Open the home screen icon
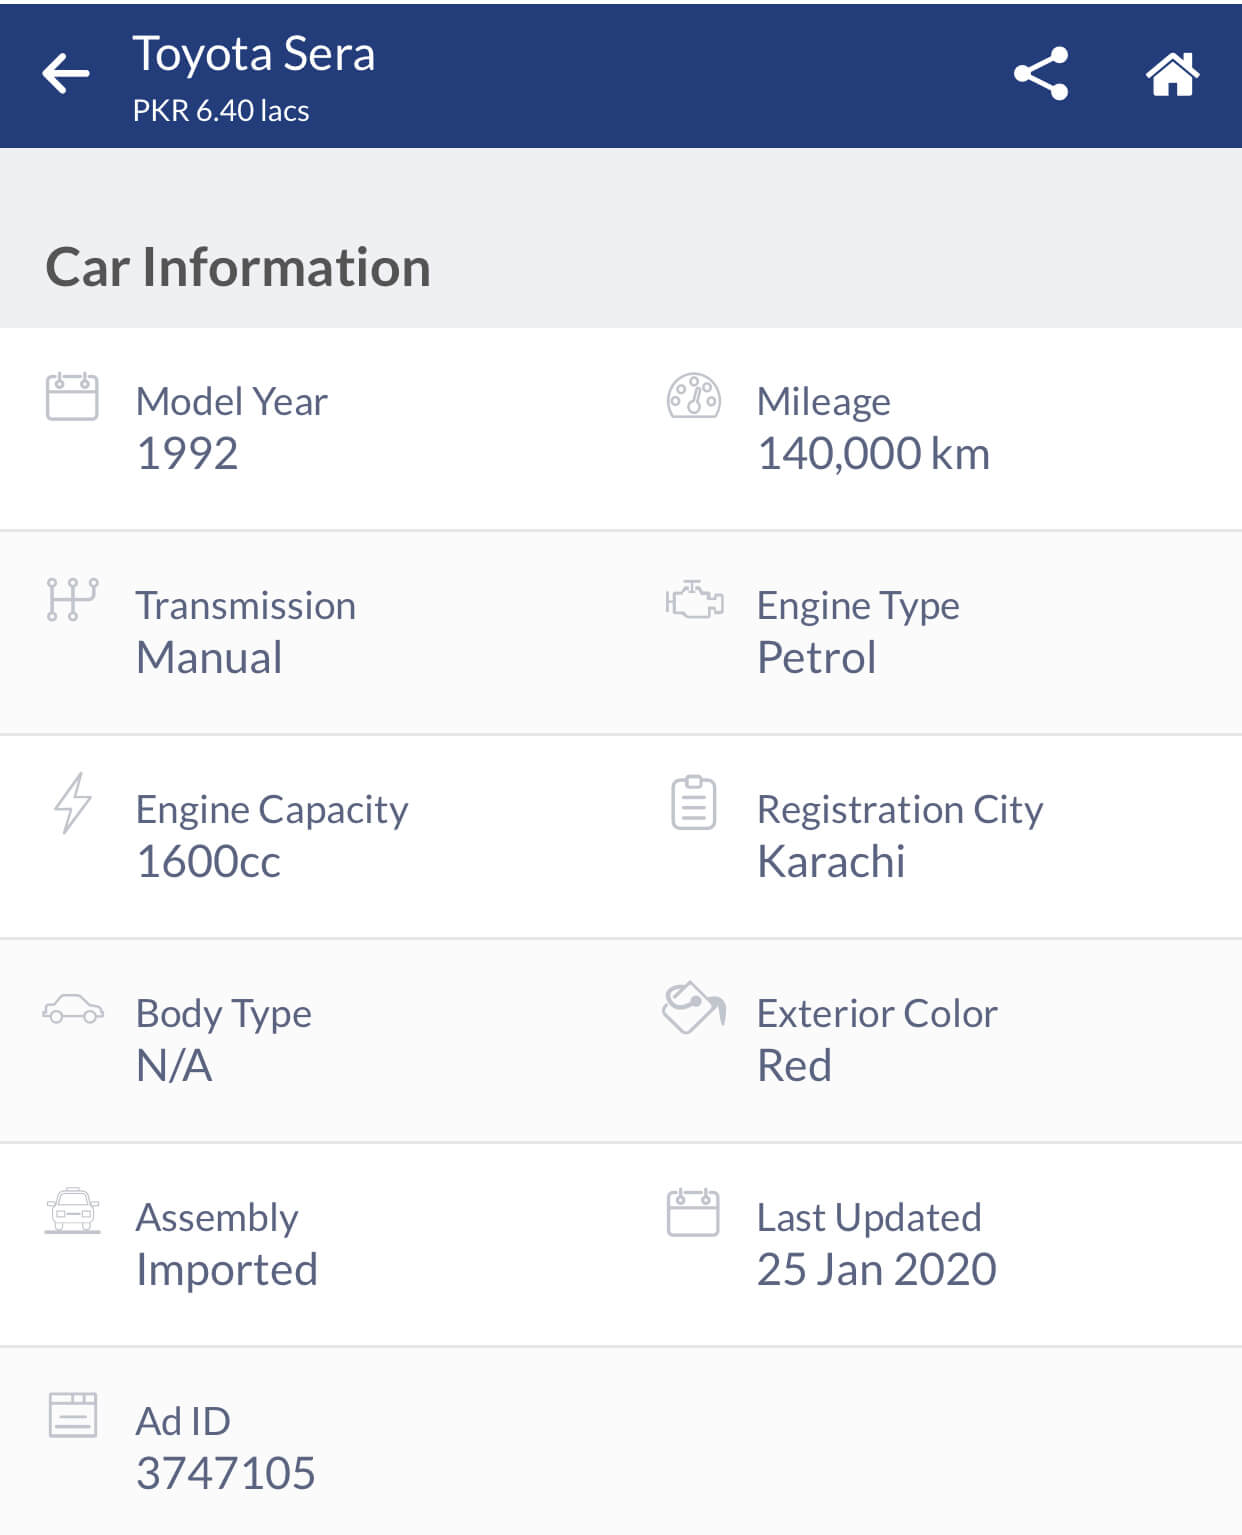 point(1172,74)
